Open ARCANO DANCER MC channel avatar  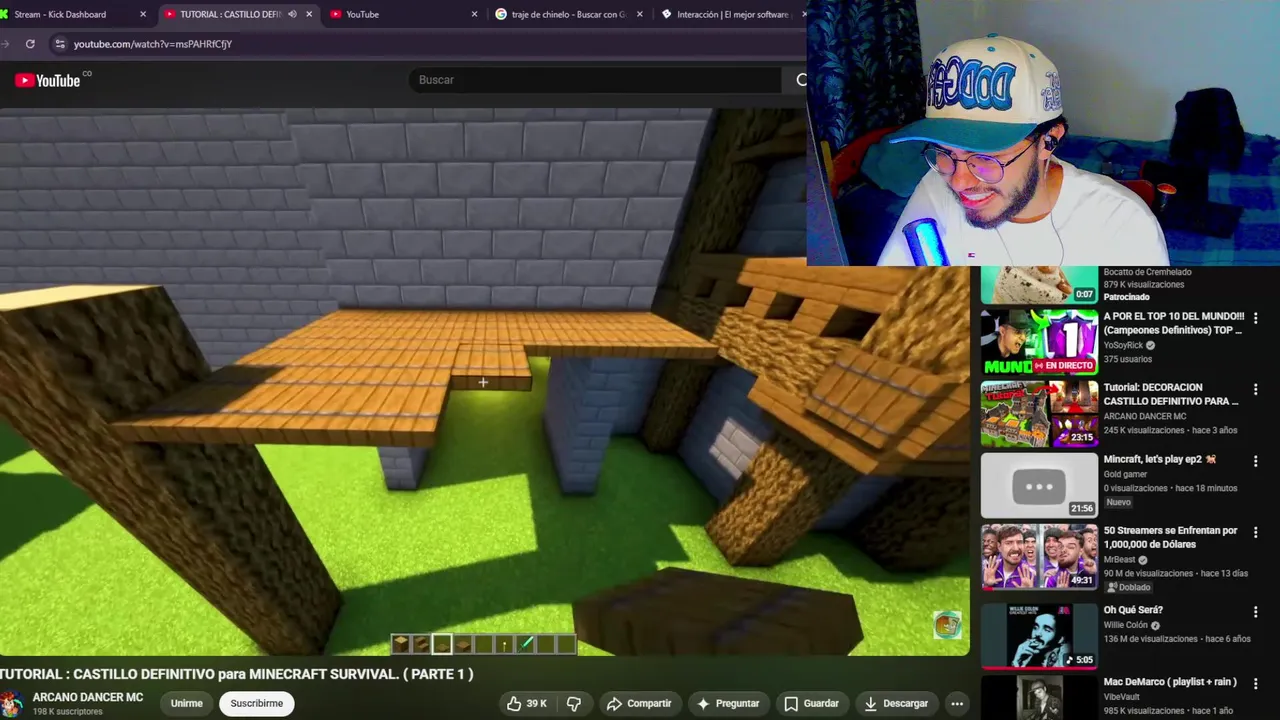11,703
